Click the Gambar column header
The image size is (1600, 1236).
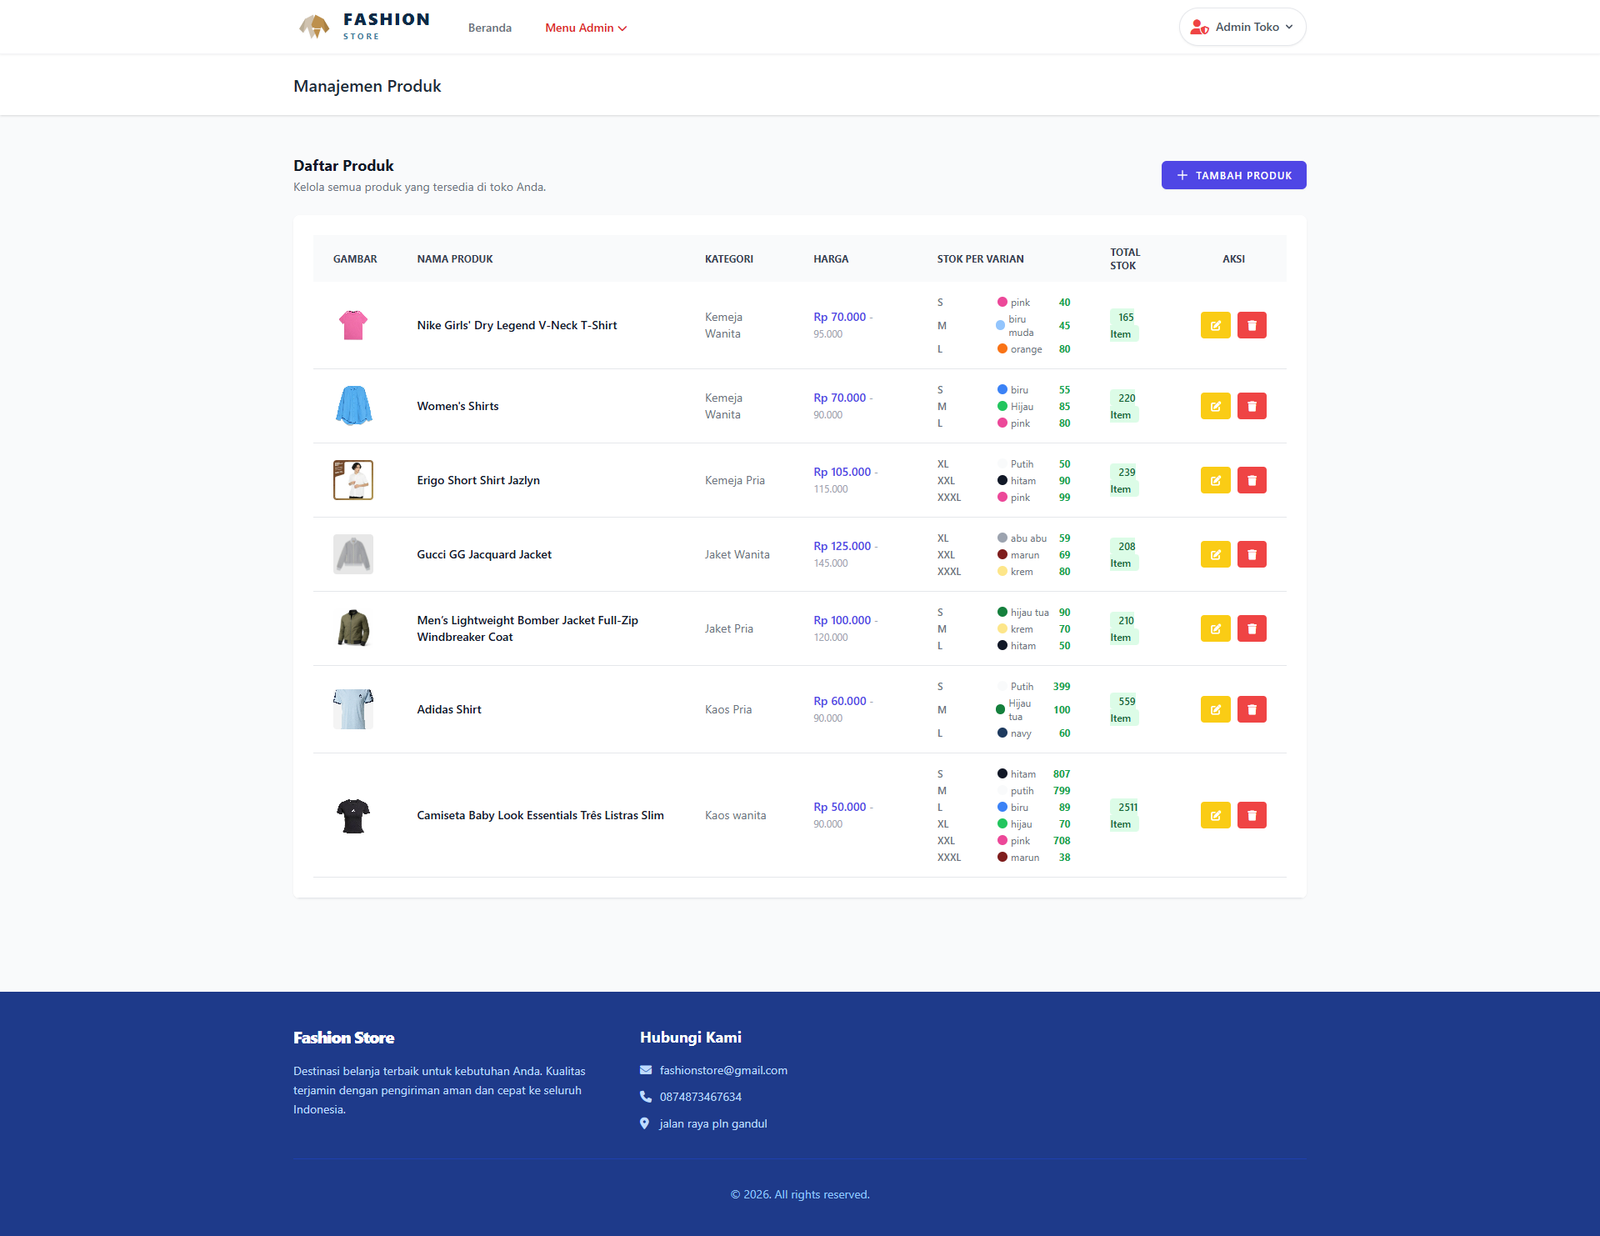click(x=355, y=259)
